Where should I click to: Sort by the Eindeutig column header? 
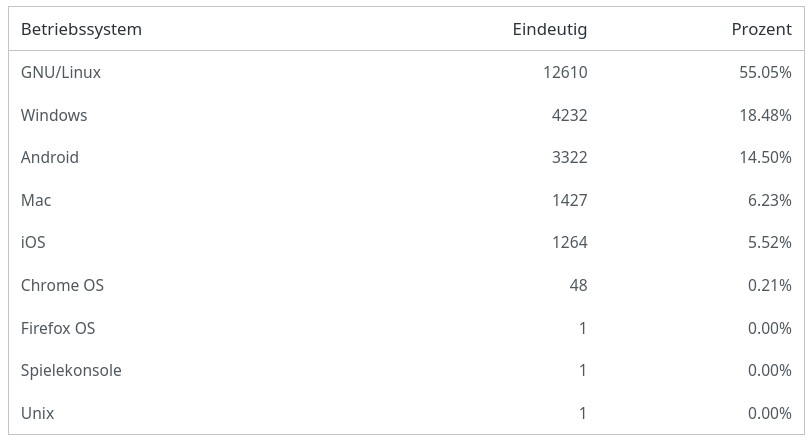(549, 29)
